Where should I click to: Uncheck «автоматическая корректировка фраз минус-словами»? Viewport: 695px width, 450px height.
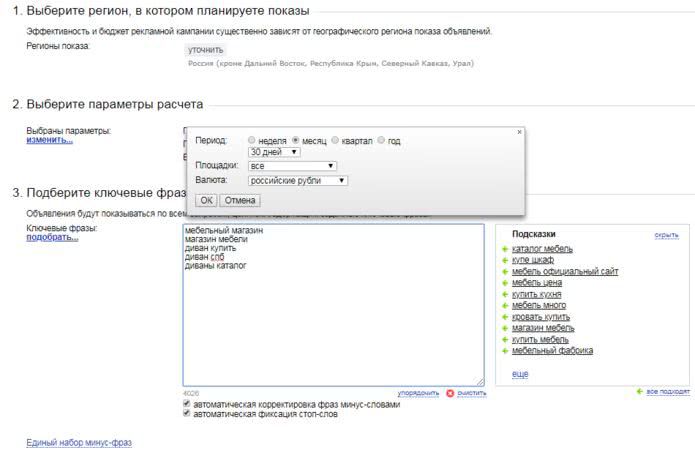coord(187,404)
